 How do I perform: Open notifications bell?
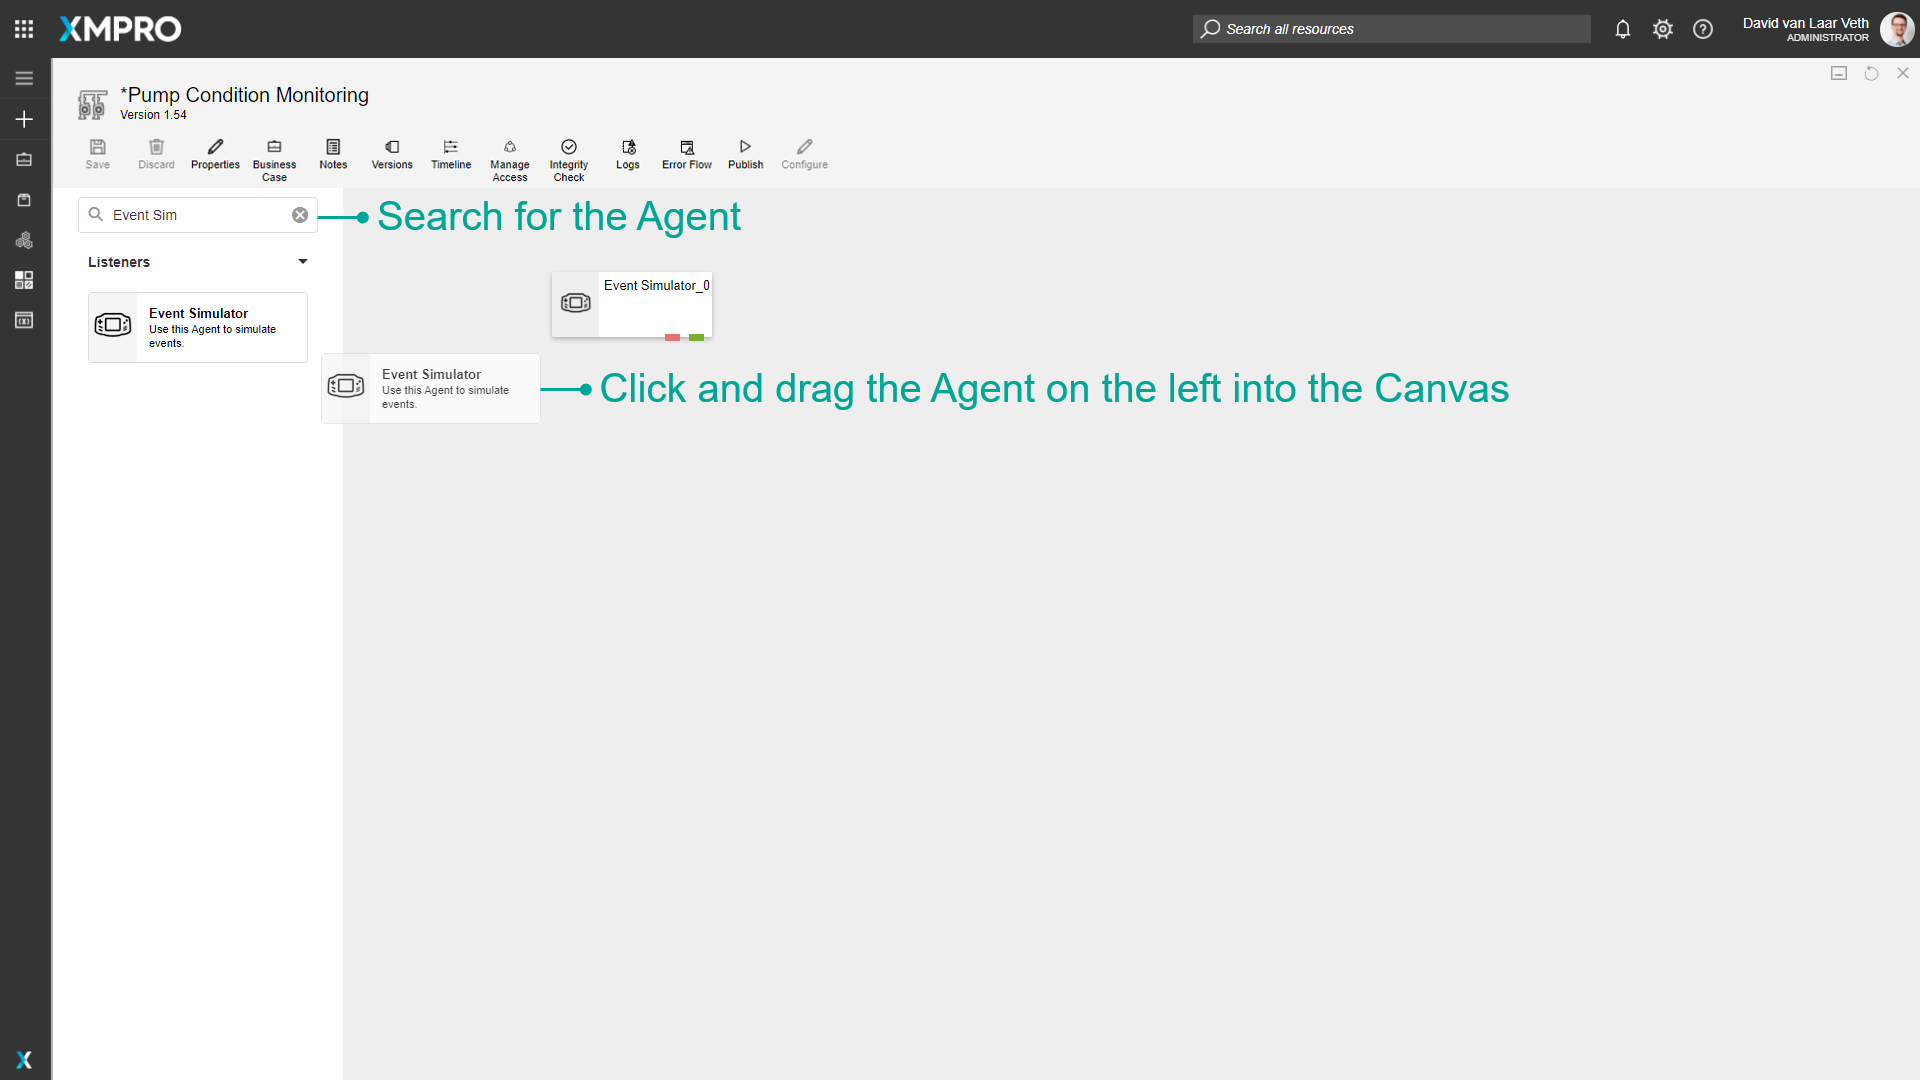tap(1623, 29)
